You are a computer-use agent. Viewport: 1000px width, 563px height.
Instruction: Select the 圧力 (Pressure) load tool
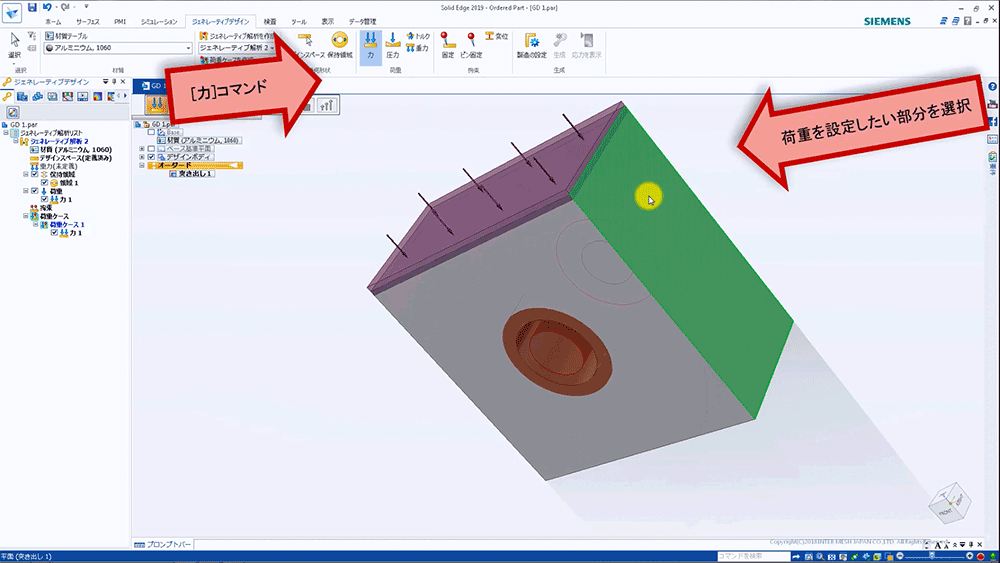point(393,47)
